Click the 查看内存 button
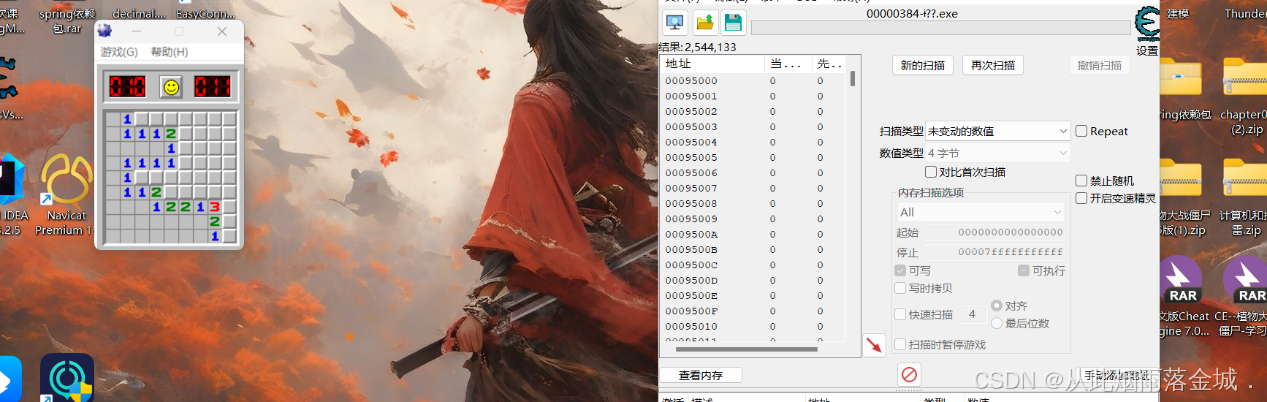 701,376
